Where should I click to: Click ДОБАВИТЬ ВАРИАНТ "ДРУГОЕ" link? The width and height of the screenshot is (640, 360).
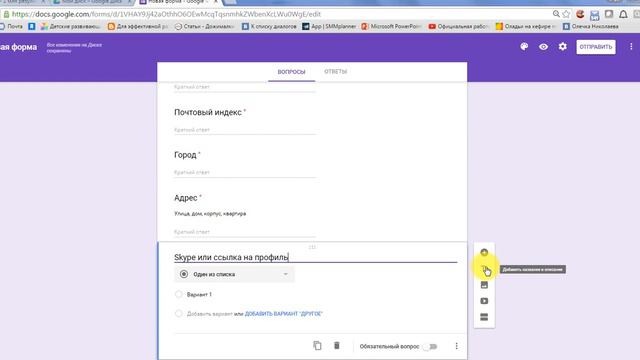(x=284, y=314)
